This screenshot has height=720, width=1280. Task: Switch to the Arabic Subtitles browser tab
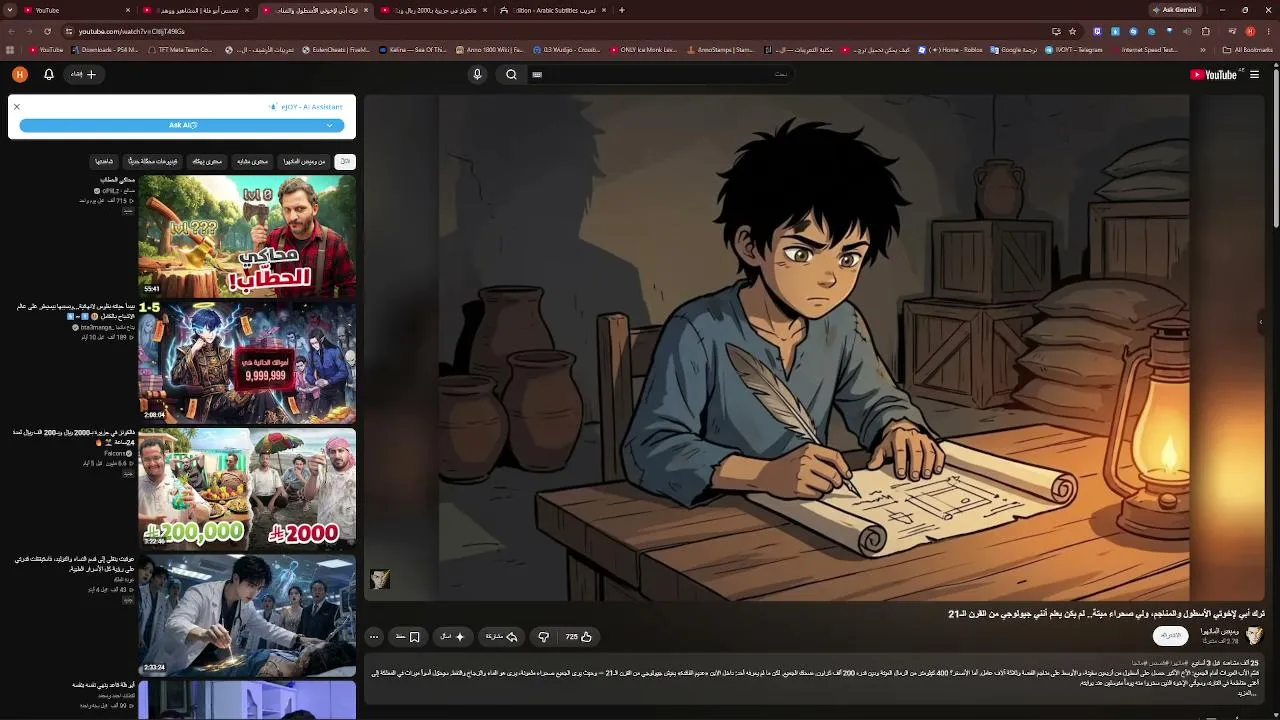[x=550, y=10]
